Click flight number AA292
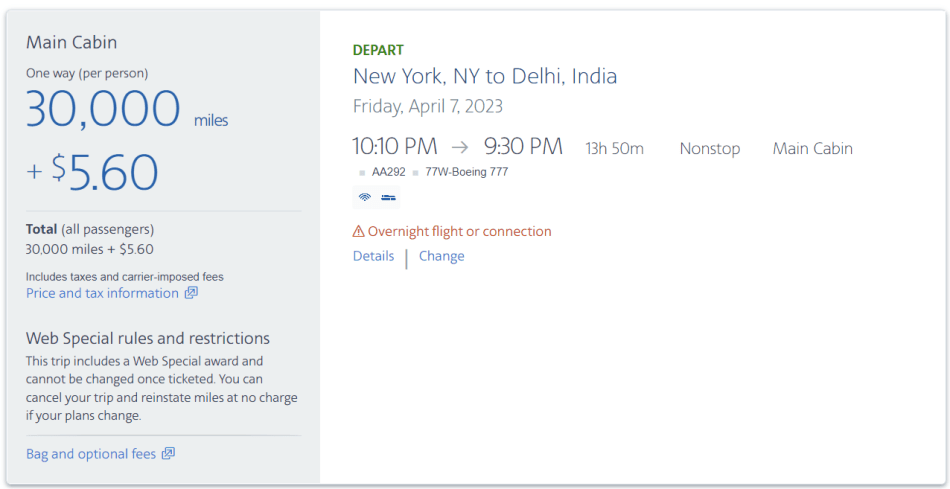Viewport: 950px width, 489px height. click(388, 172)
